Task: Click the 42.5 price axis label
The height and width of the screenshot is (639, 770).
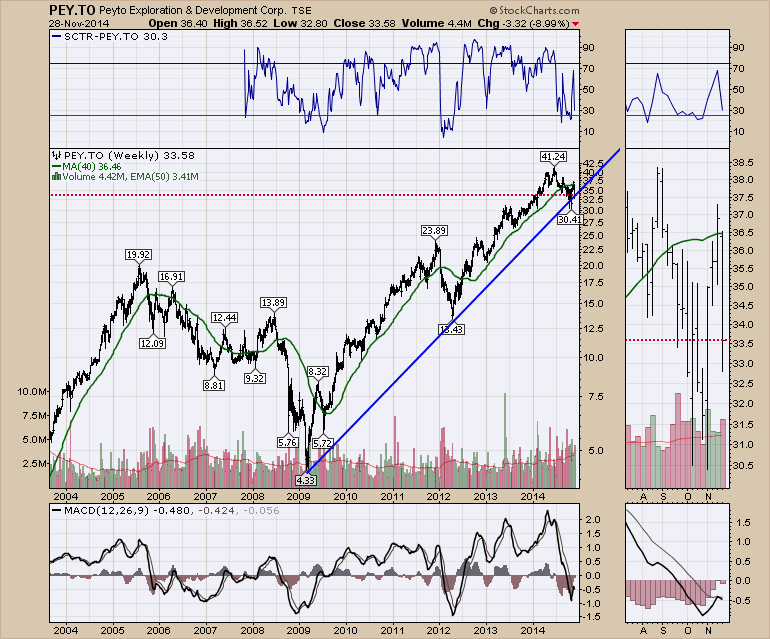Action: (x=592, y=163)
